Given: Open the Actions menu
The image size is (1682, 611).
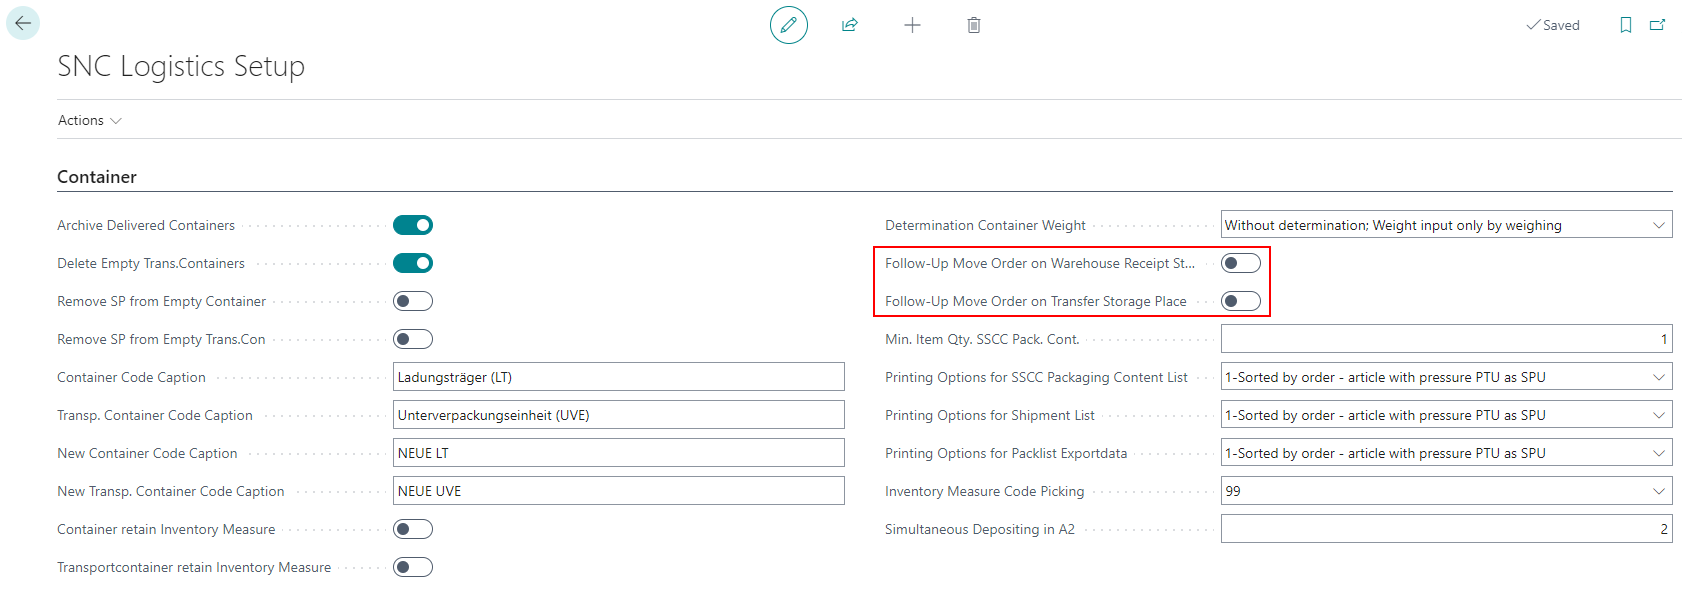Looking at the screenshot, I should (89, 120).
